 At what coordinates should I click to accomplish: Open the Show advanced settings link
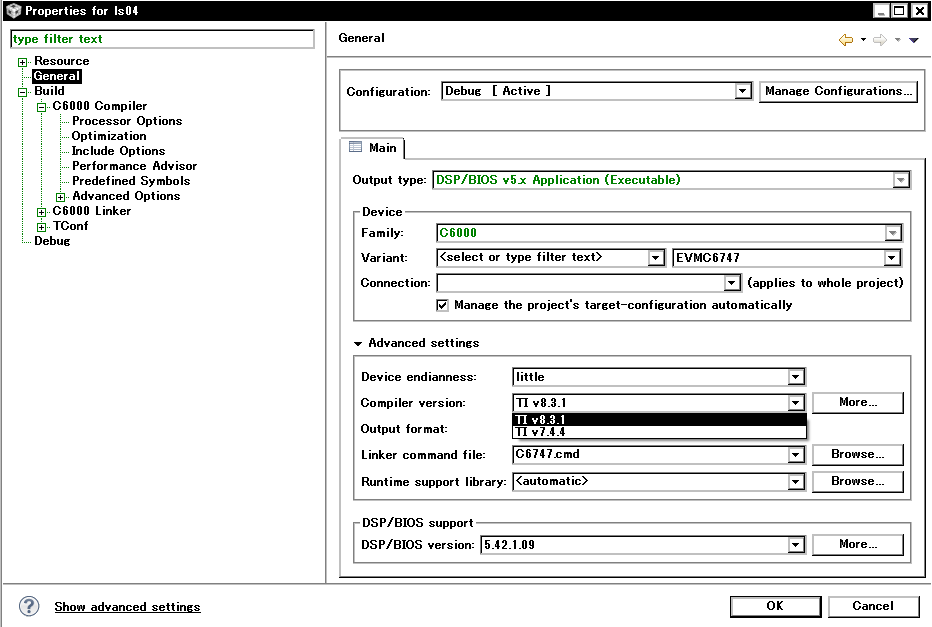127,607
